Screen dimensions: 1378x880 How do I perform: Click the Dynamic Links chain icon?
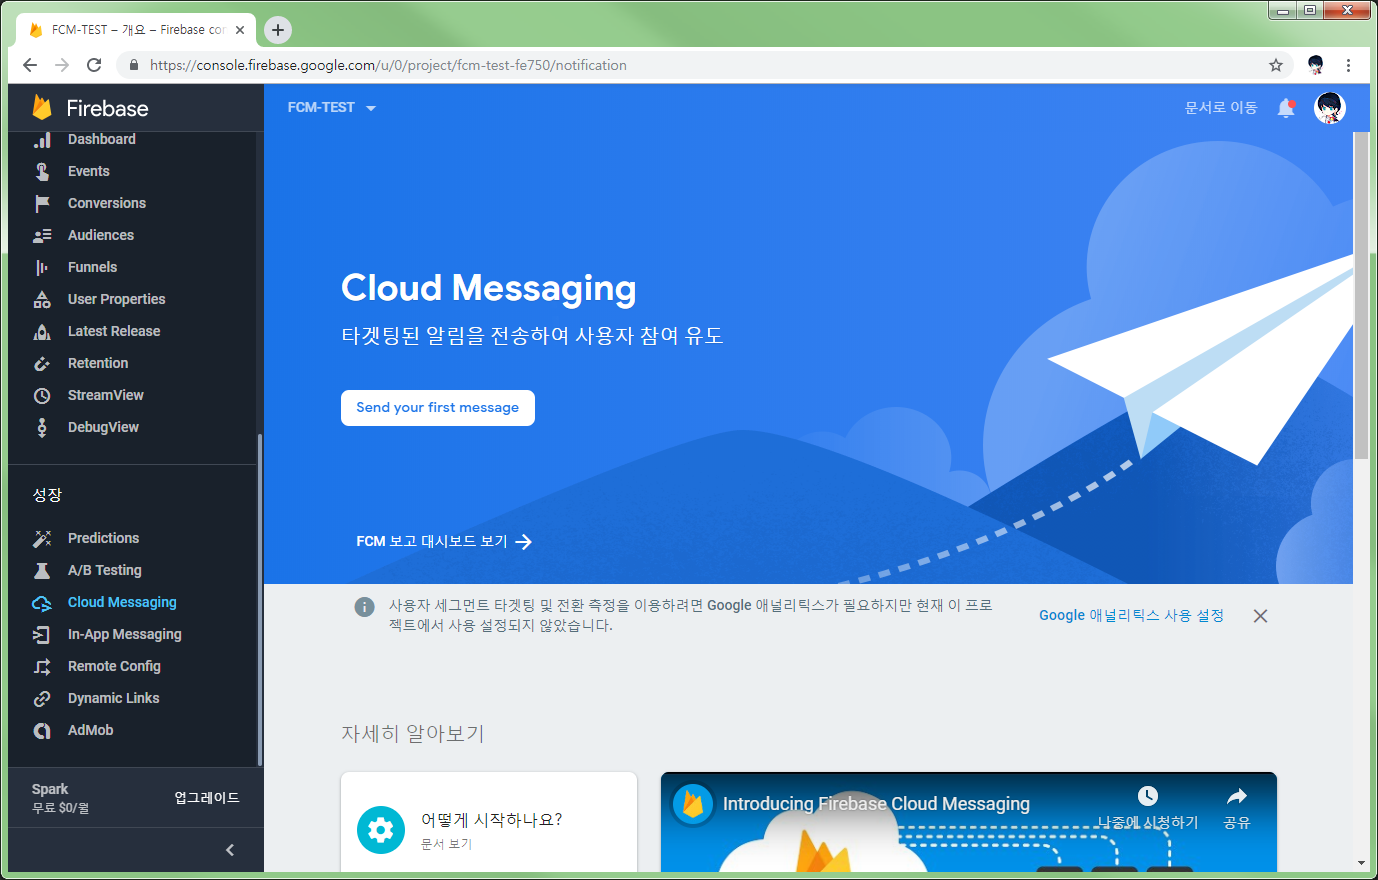click(x=42, y=699)
